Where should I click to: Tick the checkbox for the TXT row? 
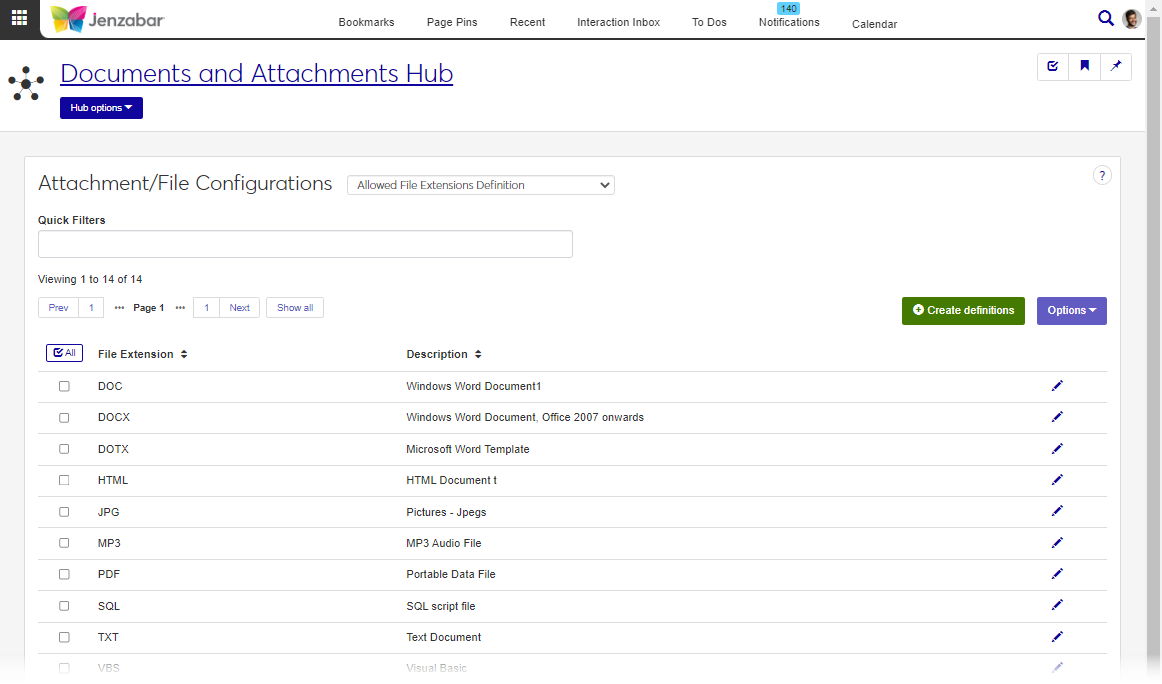pyautogui.click(x=64, y=637)
